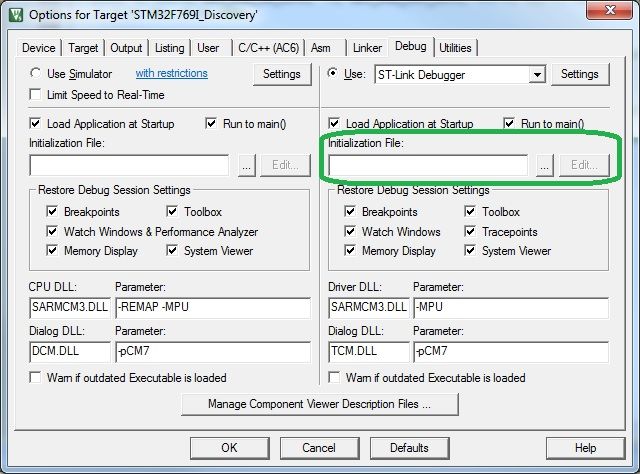Enable debugger Warn if outdated Executable

[334, 377]
